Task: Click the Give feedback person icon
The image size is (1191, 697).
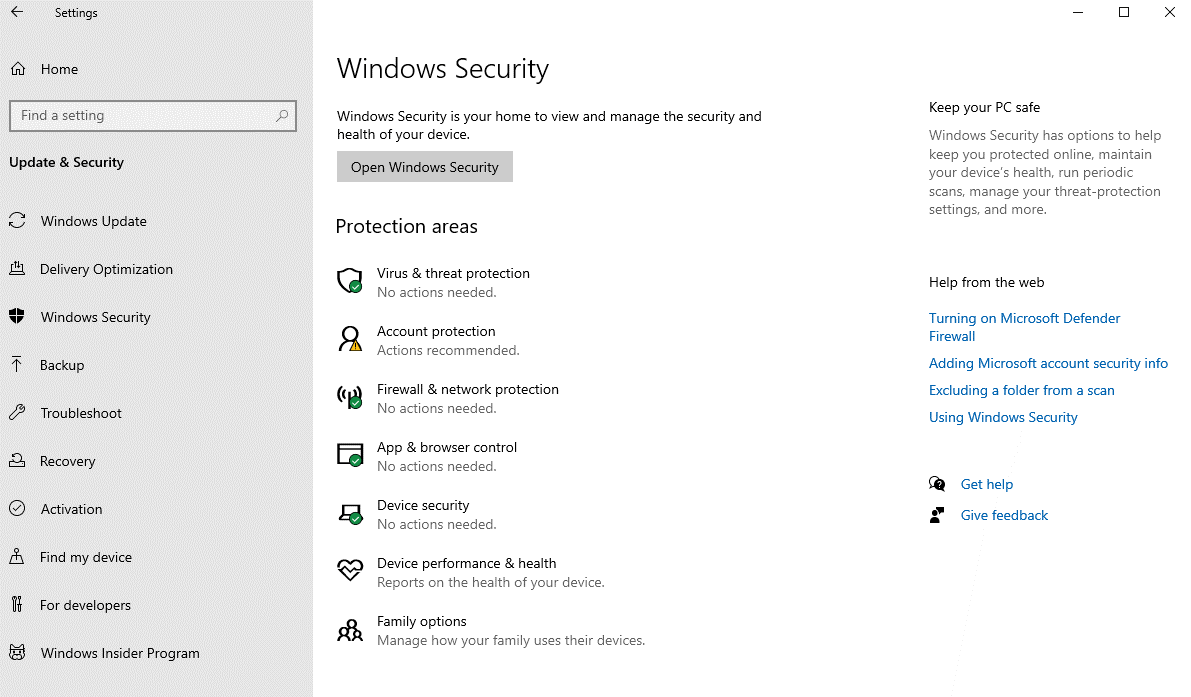Action: pos(937,514)
